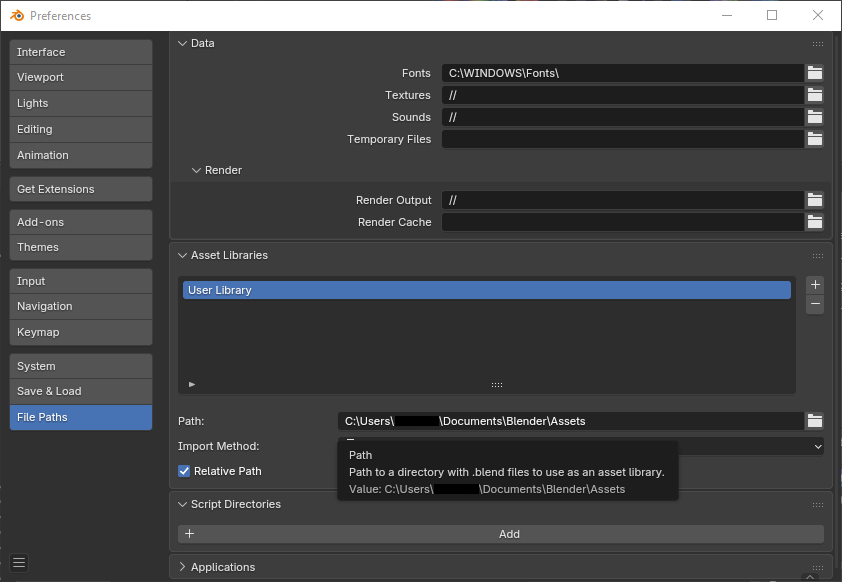The height and width of the screenshot is (582, 842).
Task: Browse folder for asset library Path
Action: pos(815,421)
